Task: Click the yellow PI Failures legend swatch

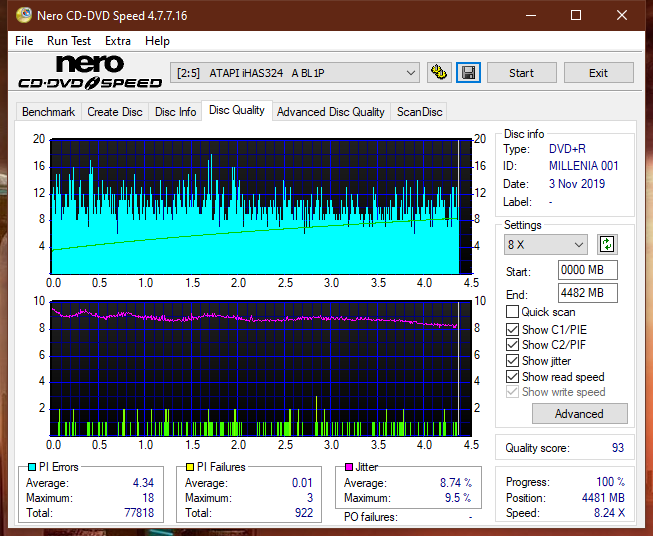Action: (190, 467)
